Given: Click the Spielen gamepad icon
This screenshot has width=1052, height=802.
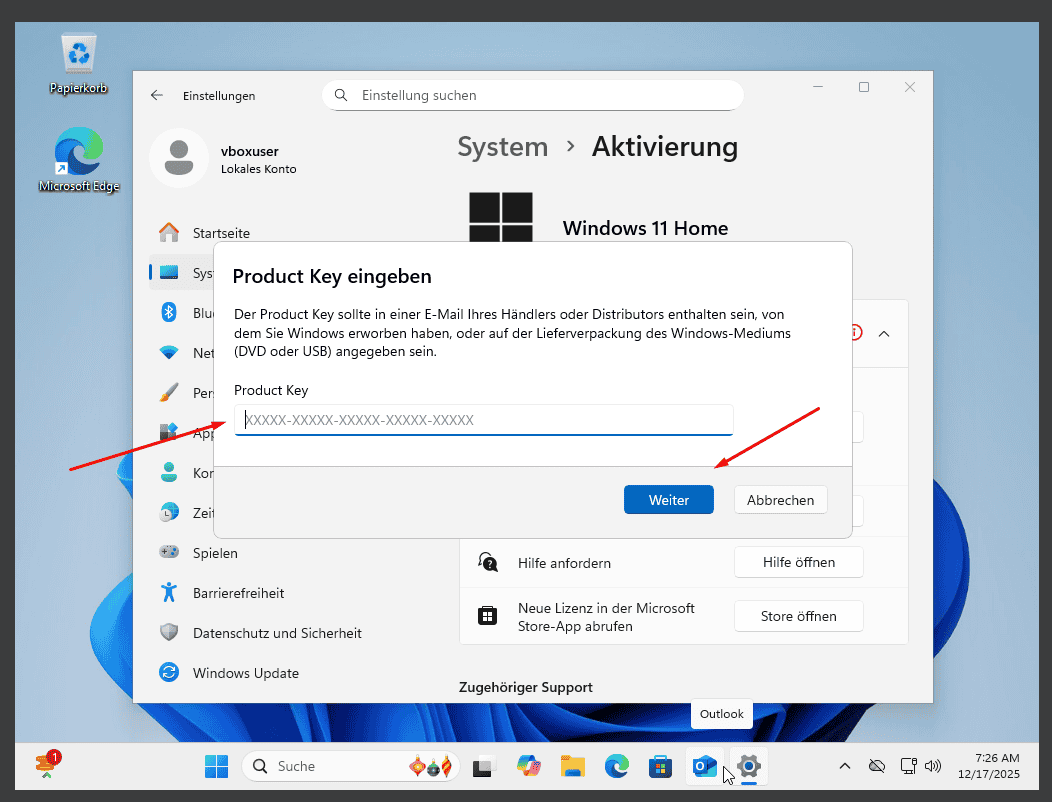Looking at the screenshot, I should tap(169, 552).
